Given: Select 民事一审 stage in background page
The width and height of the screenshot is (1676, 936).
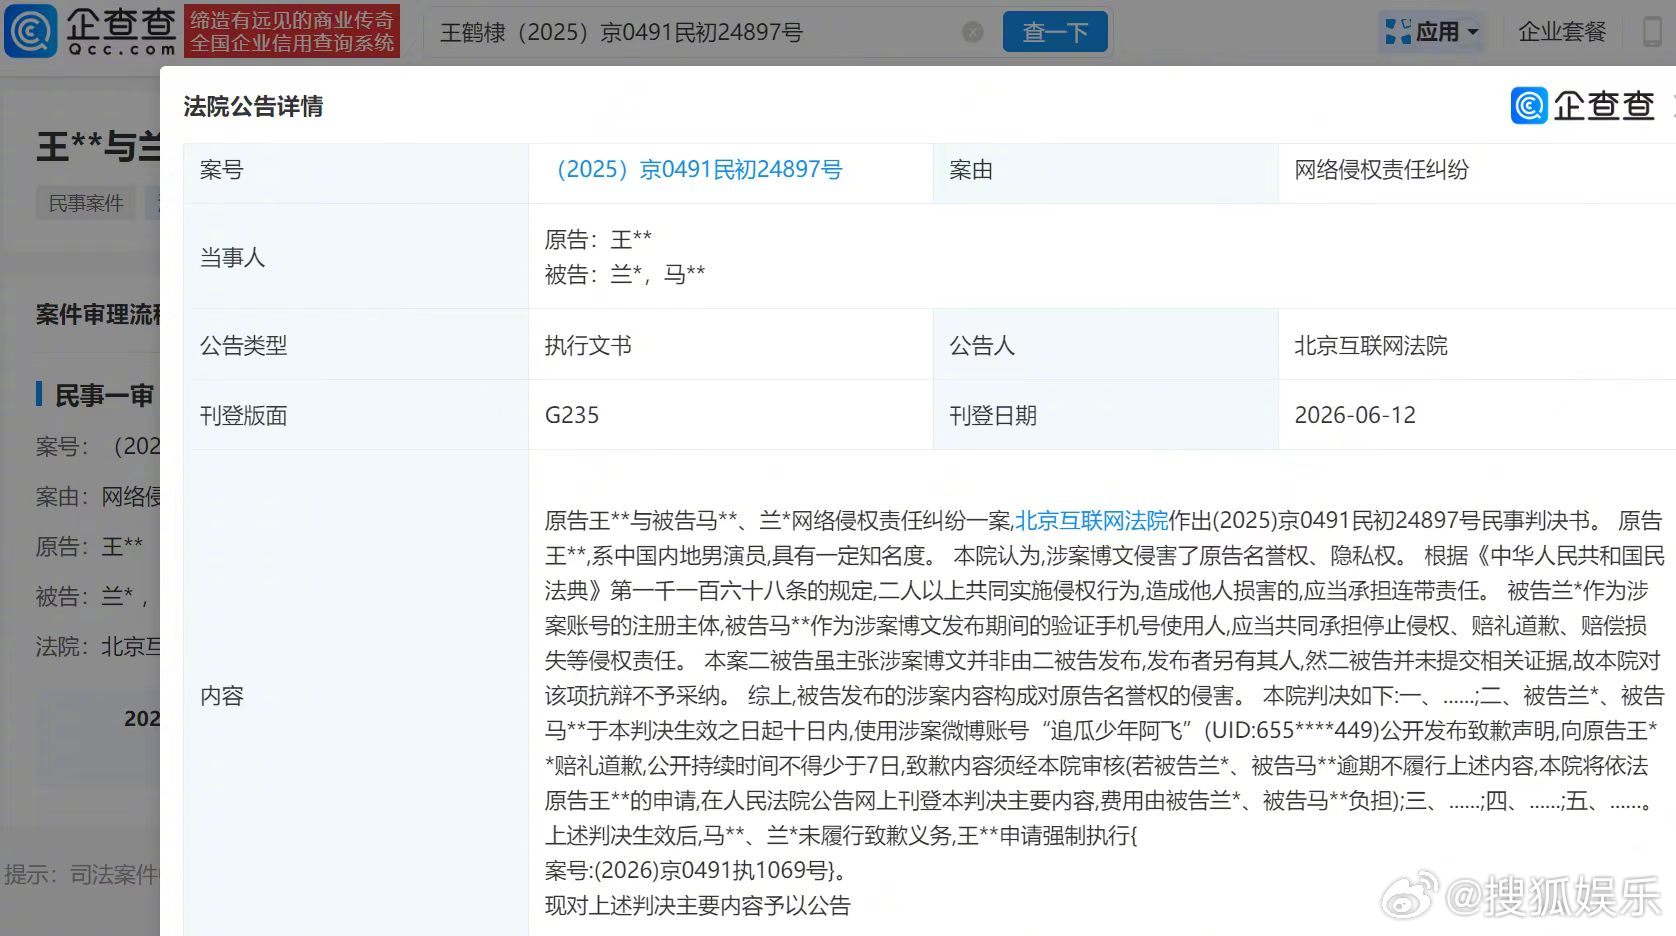Looking at the screenshot, I should coord(104,396).
